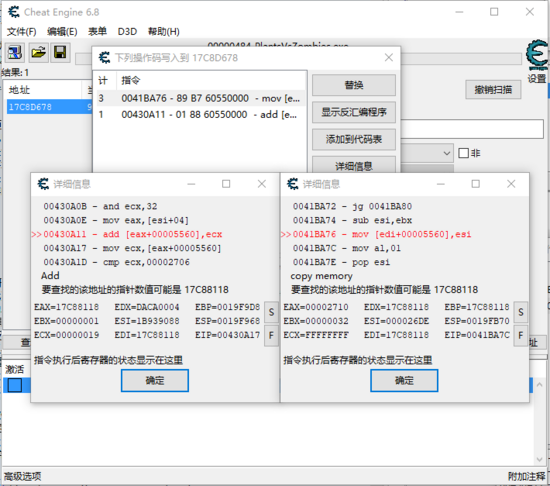550x486 pixels.
Task: Select opcode row 00430A11 add instruction
Action: pos(201,115)
